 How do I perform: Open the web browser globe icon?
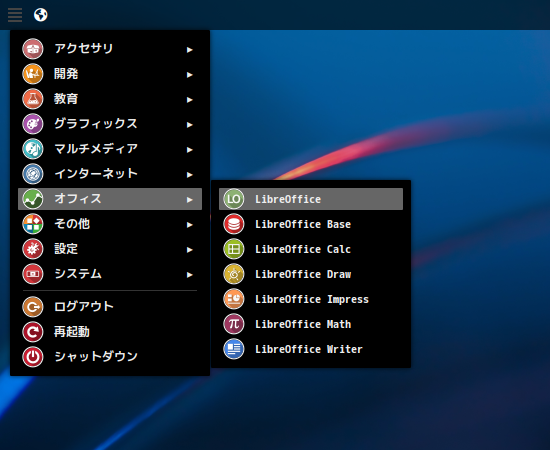click(x=41, y=15)
